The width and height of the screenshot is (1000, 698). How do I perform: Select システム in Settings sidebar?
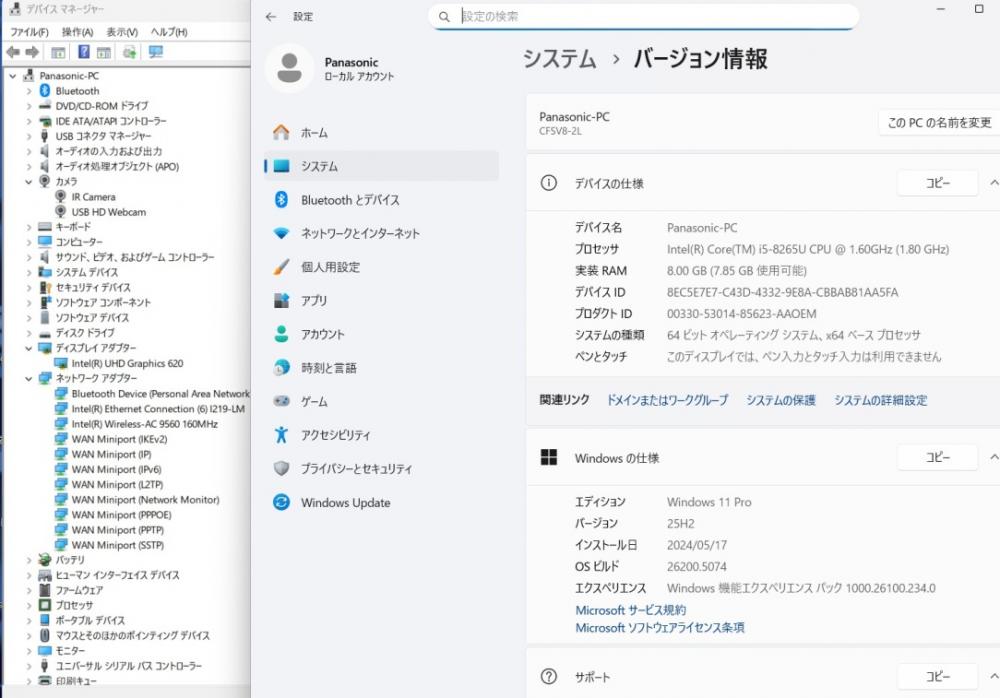(381, 166)
